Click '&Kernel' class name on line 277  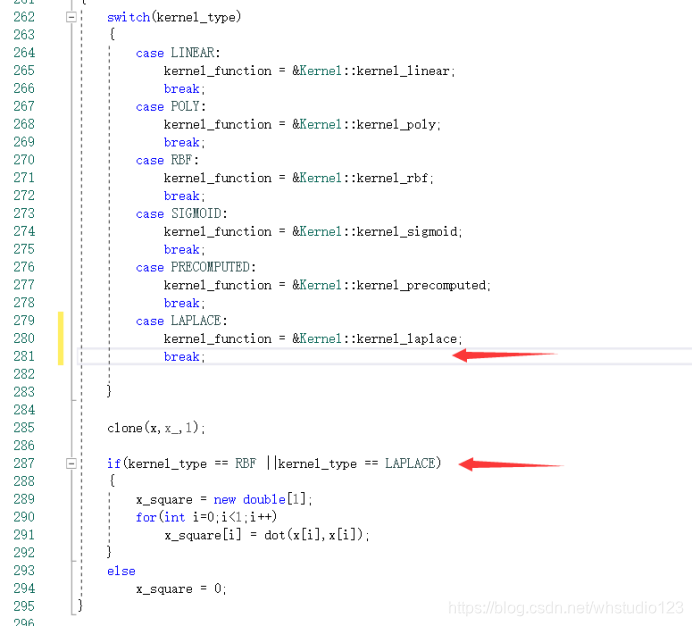317,285
